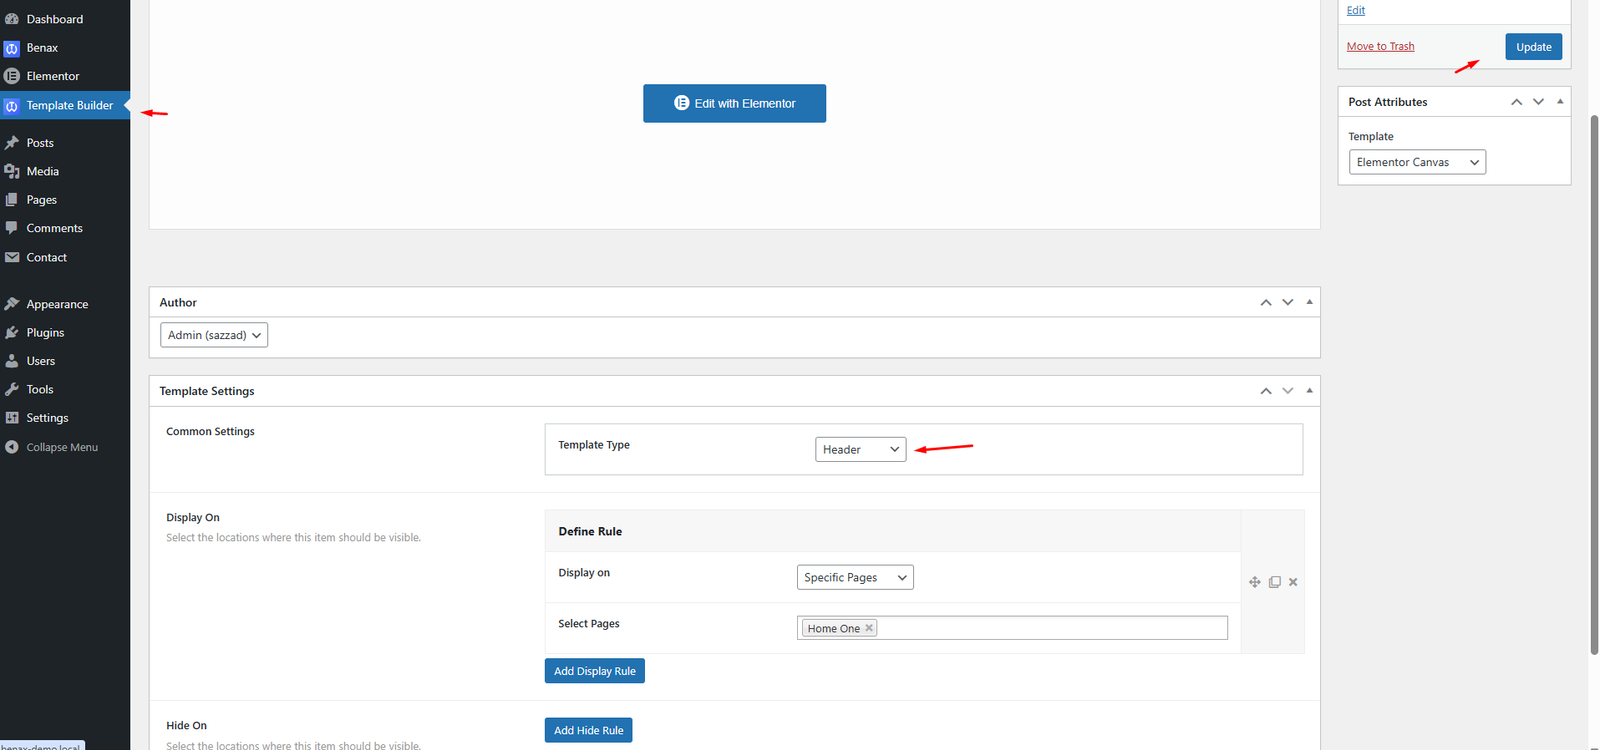
Task: Delete the display rule with the X icon
Action: (x=1293, y=582)
